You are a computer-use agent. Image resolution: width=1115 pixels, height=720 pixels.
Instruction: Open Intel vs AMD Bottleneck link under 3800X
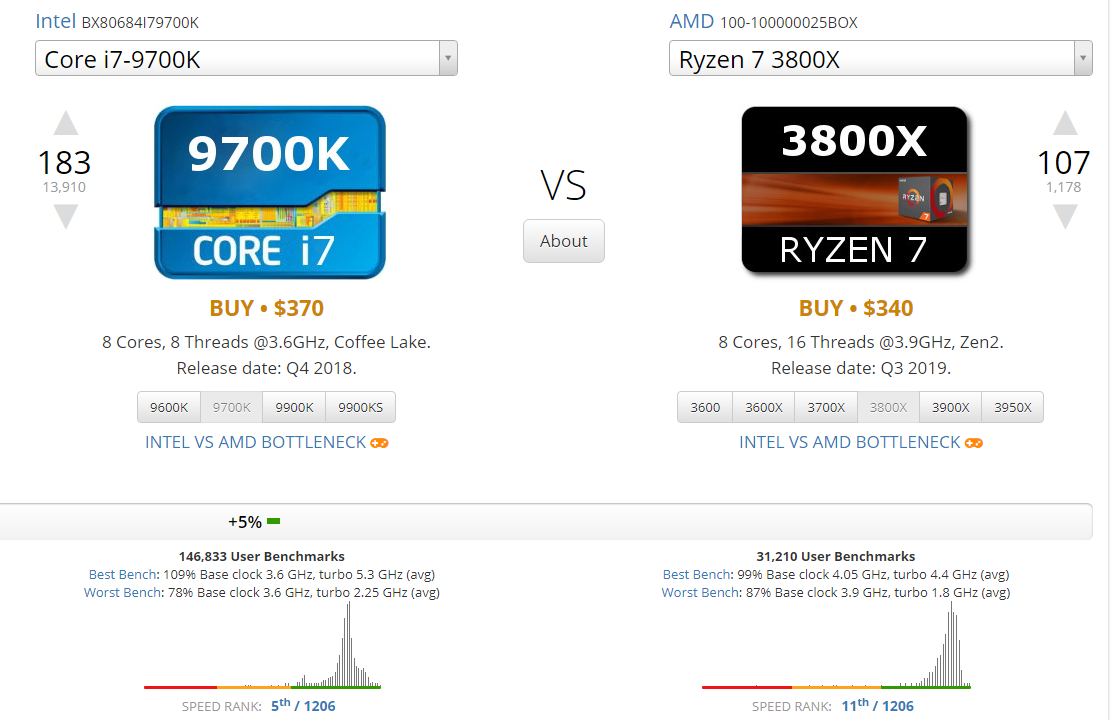(850, 442)
